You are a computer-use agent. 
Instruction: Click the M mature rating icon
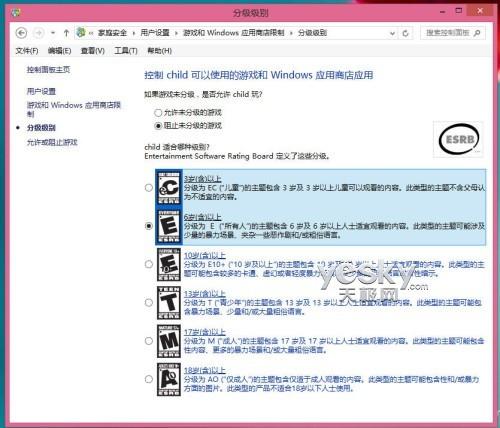click(x=169, y=341)
